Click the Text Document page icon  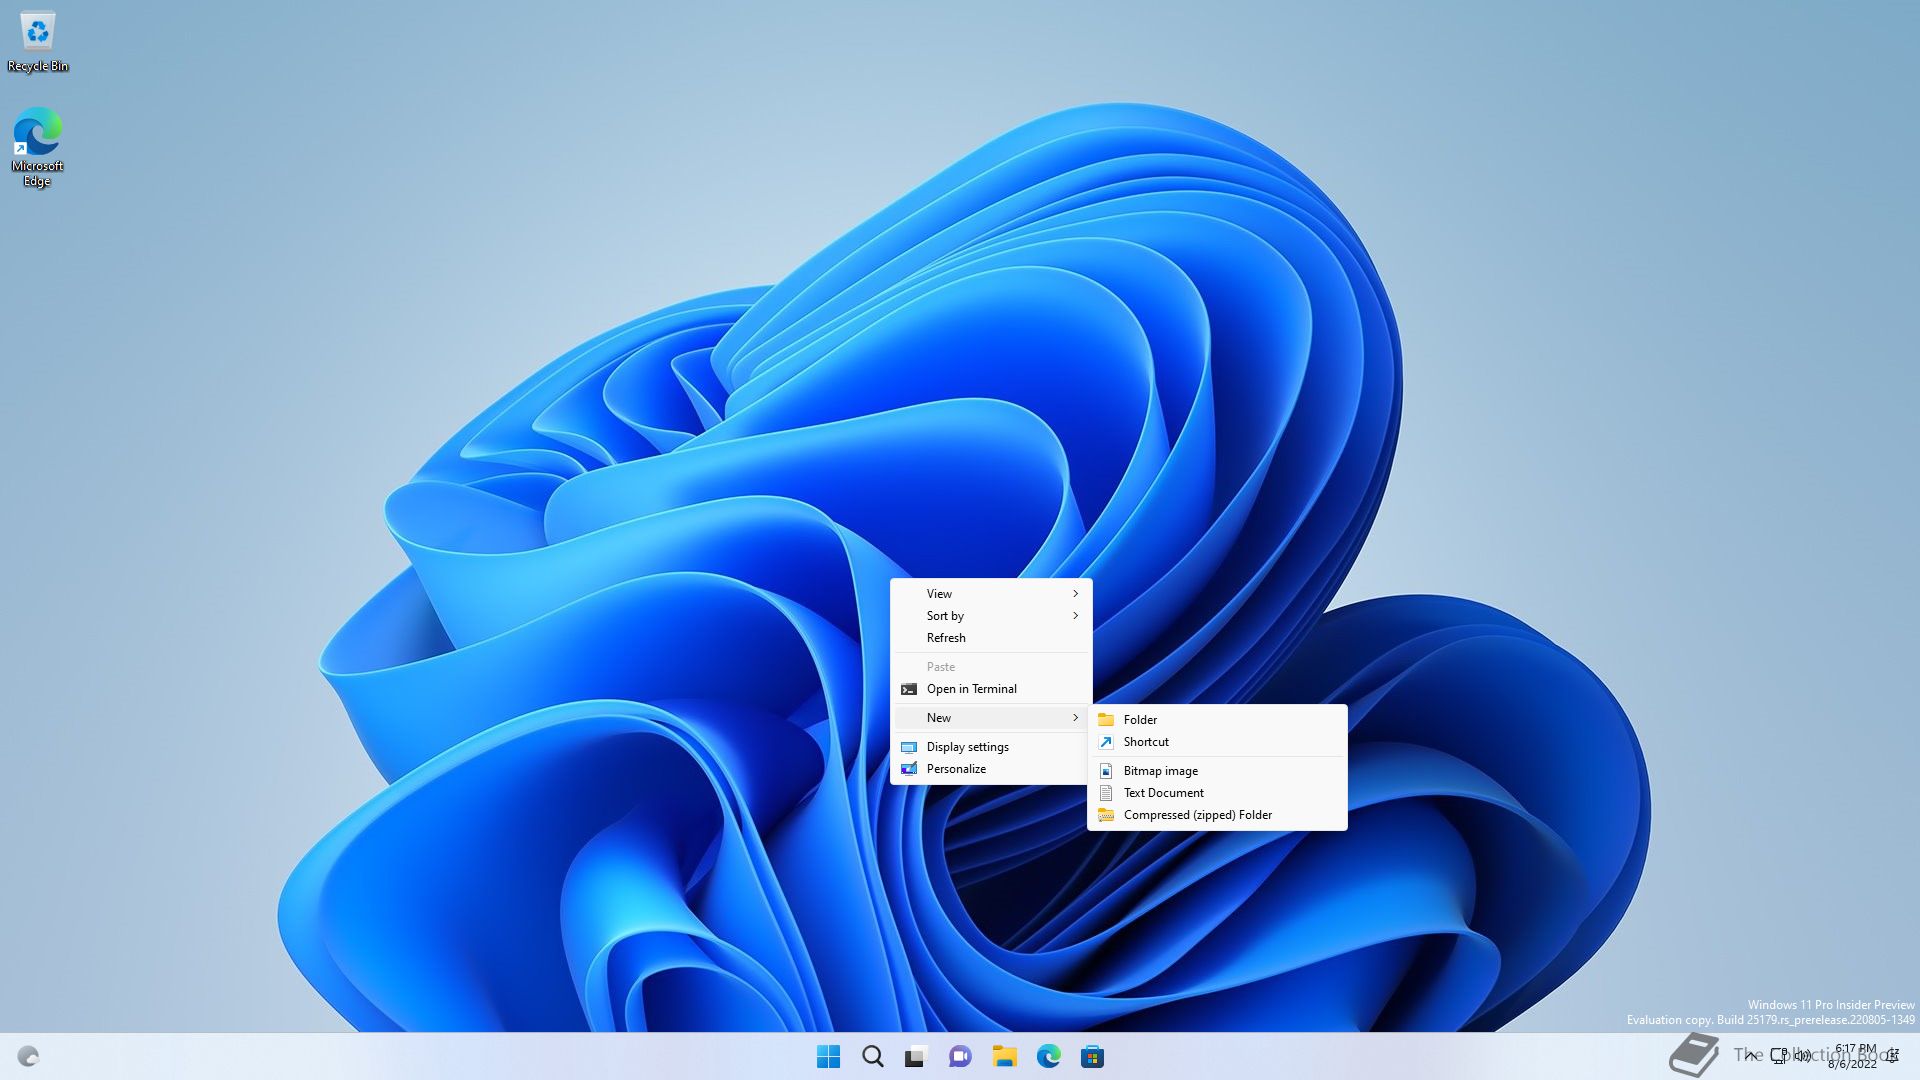click(x=1106, y=793)
